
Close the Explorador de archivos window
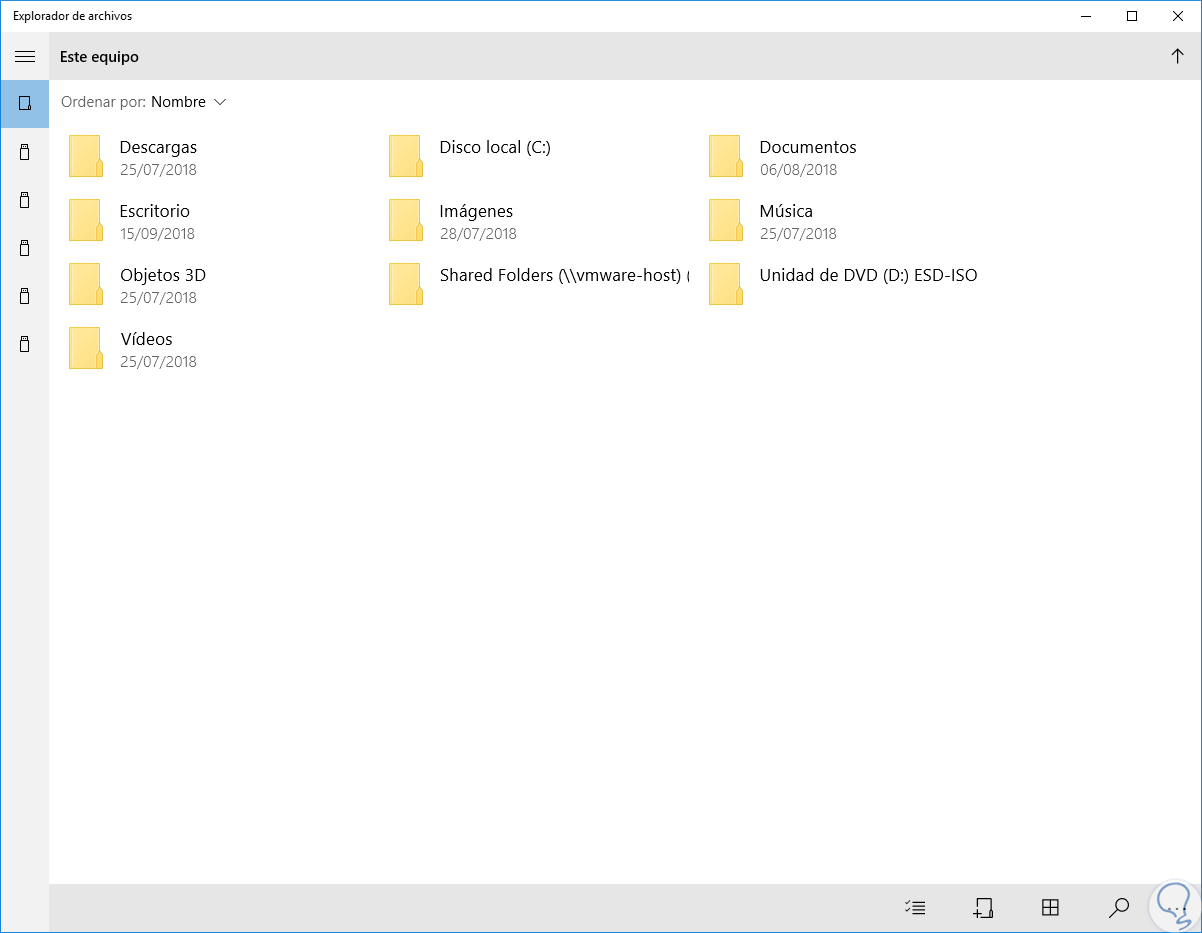[x=1177, y=16]
